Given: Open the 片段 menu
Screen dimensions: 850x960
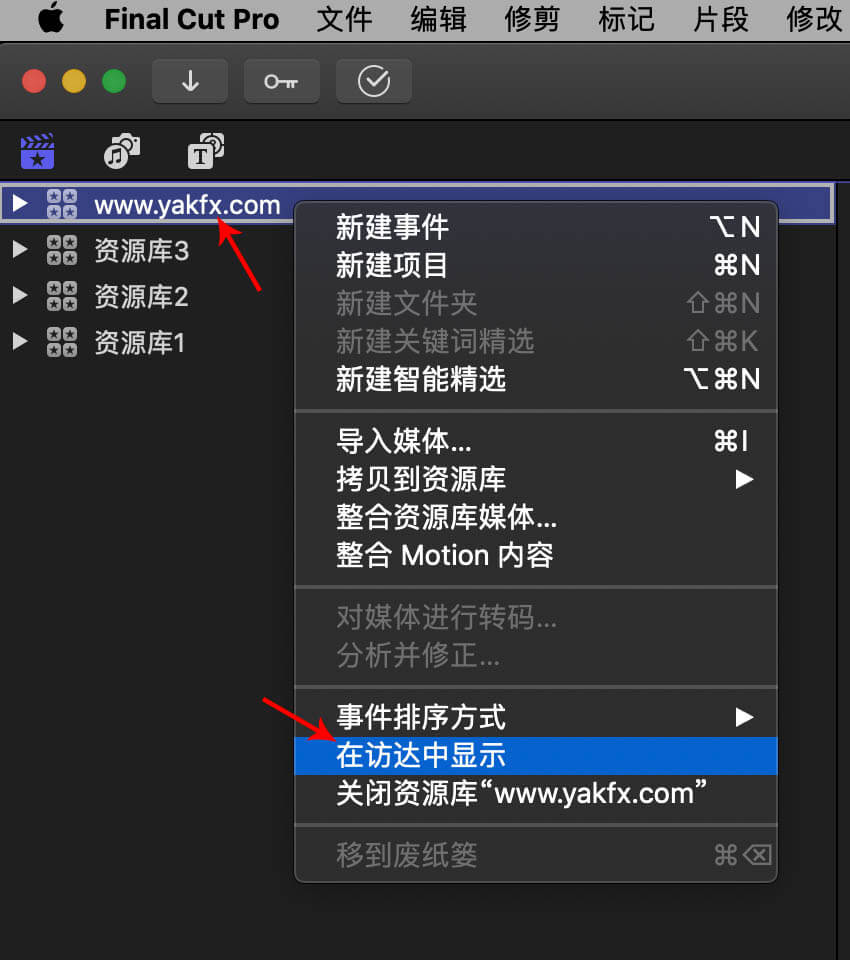Looking at the screenshot, I should [x=721, y=19].
